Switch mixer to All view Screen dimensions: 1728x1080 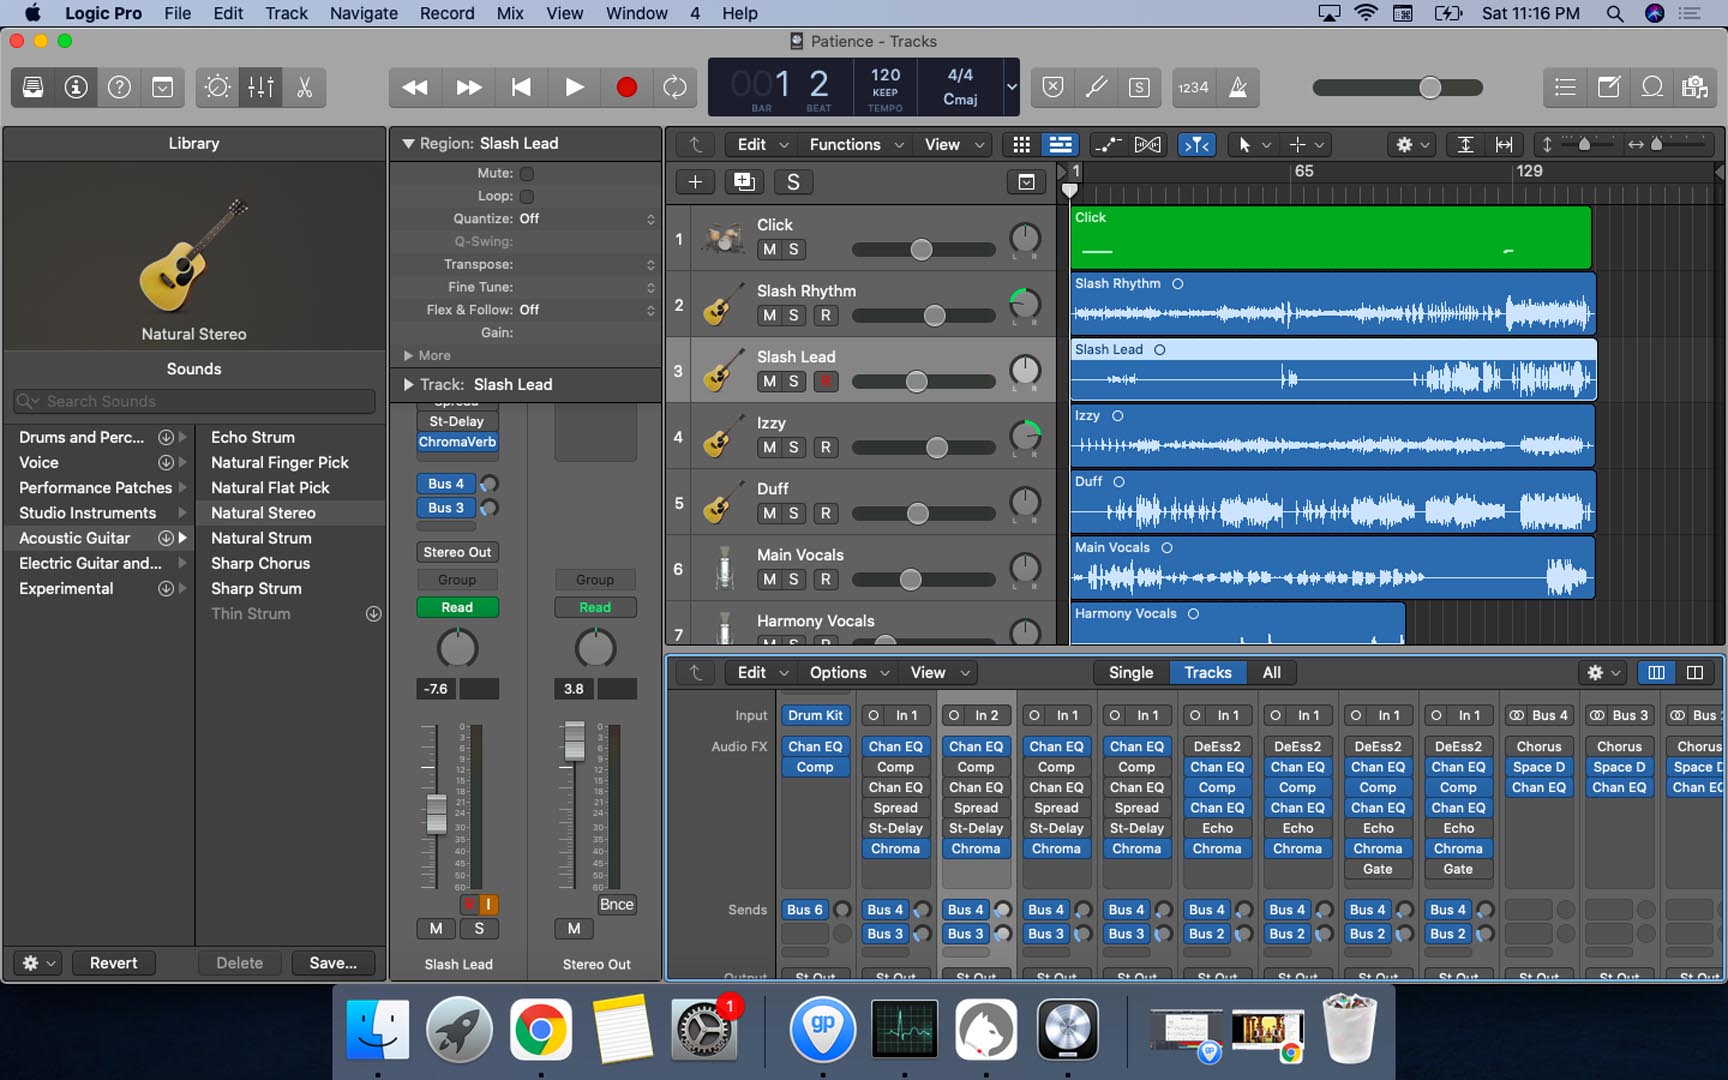click(x=1271, y=673)
